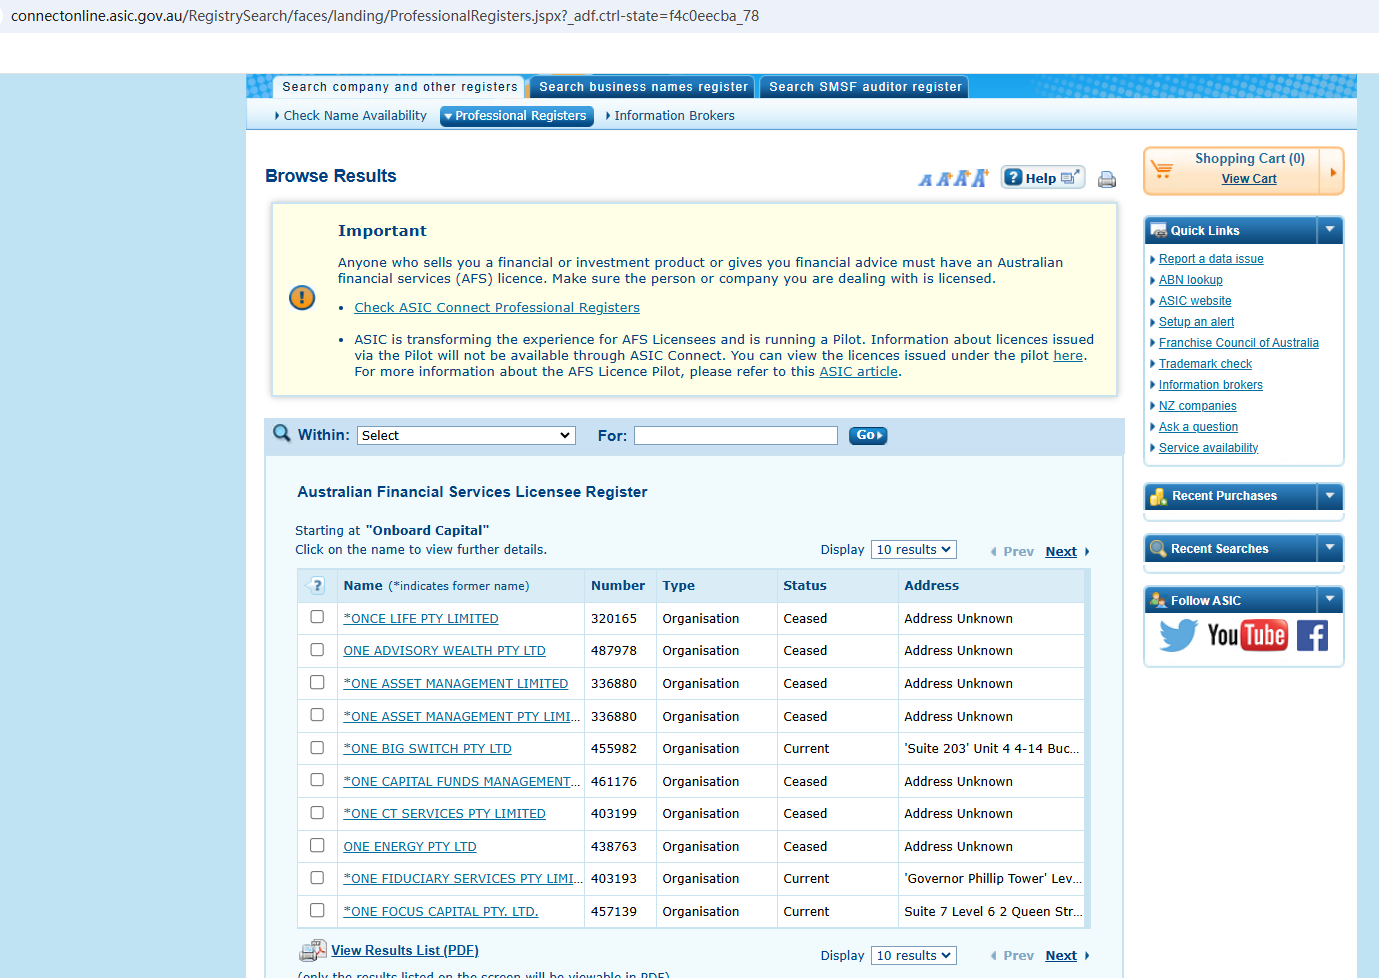Select checkbox for ONE FOCUS CAPITAL PTY. LTD.
The height and width of the screenshot is (978, 1379).
[x=317, y=911]
